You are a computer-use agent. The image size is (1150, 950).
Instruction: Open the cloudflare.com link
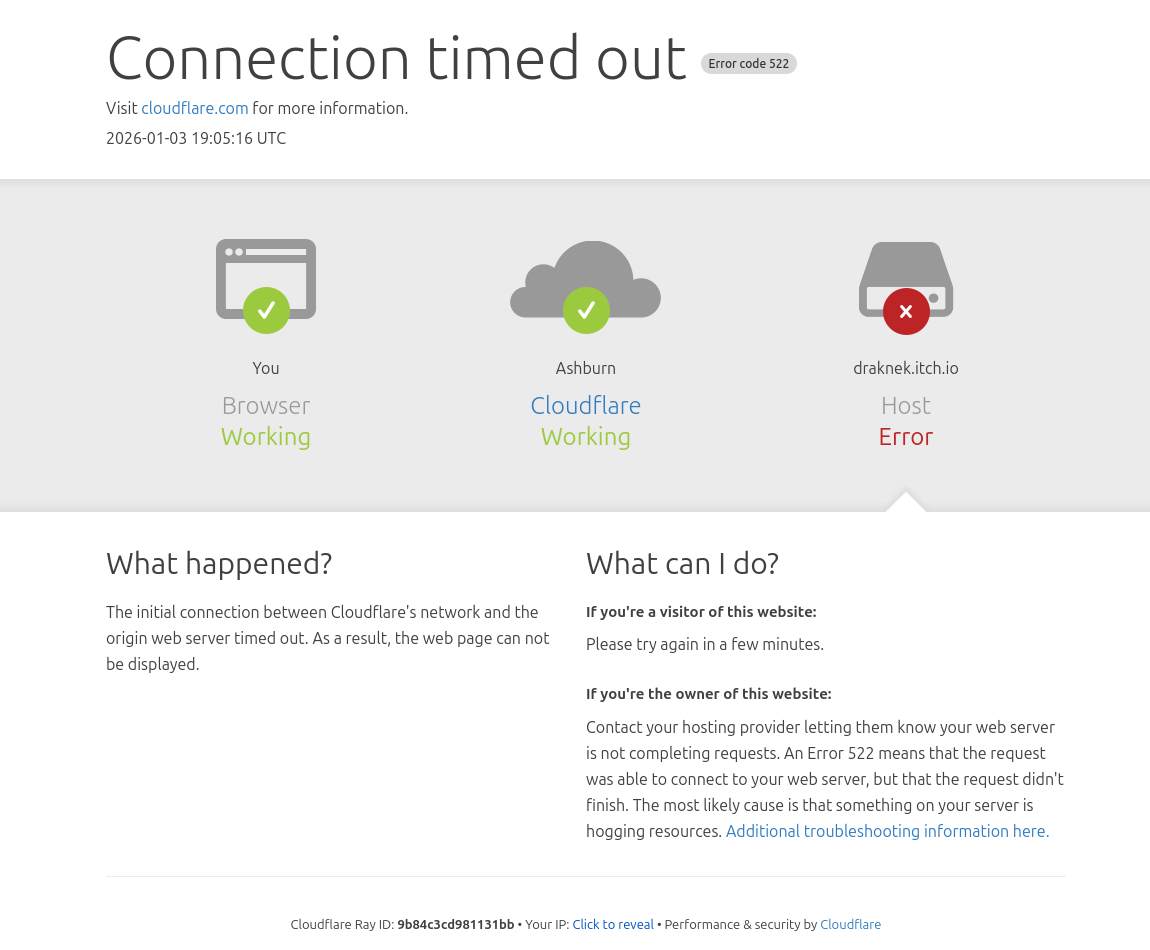coord(194,108)
